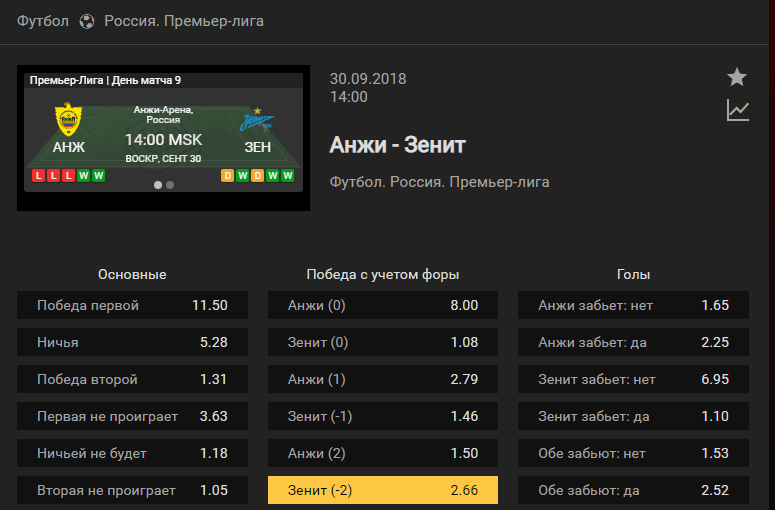
Task: Click Футбол. Россия. Премьер-лига subtitle
Action: (x=439, y=182)
